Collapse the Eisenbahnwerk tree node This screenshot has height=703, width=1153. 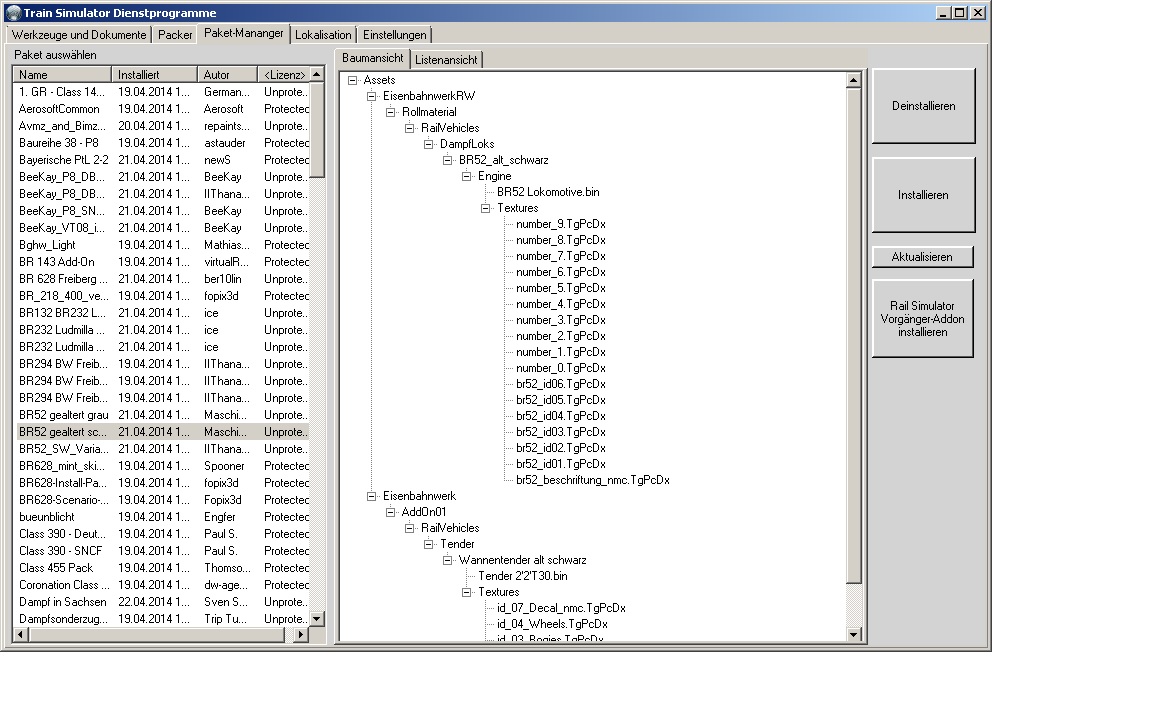click(x=371, y=496)
